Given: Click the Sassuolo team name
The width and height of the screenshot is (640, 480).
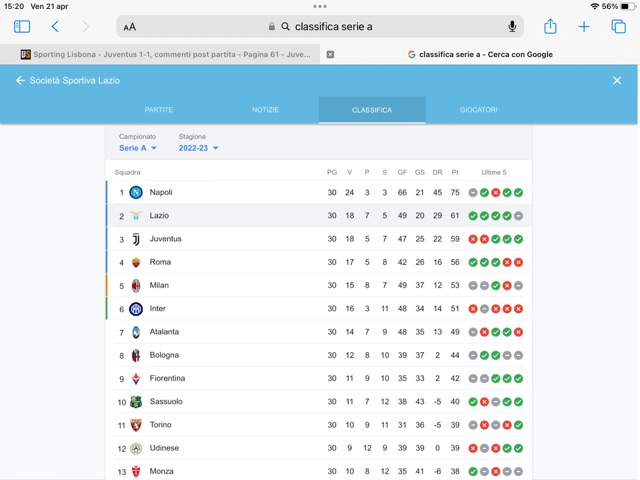Looking at the screenshot, I should pos(166,402).
